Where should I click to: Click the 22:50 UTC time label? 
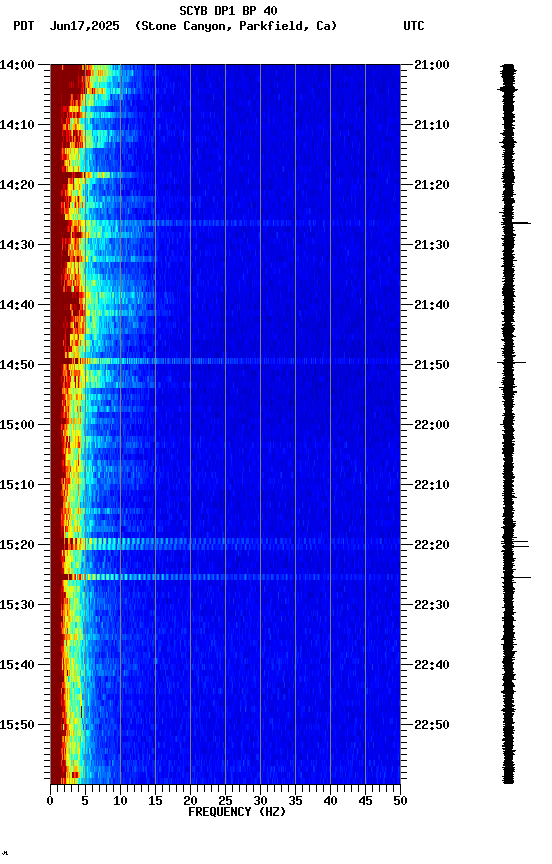pyautogui.click(x=432, y=725)
